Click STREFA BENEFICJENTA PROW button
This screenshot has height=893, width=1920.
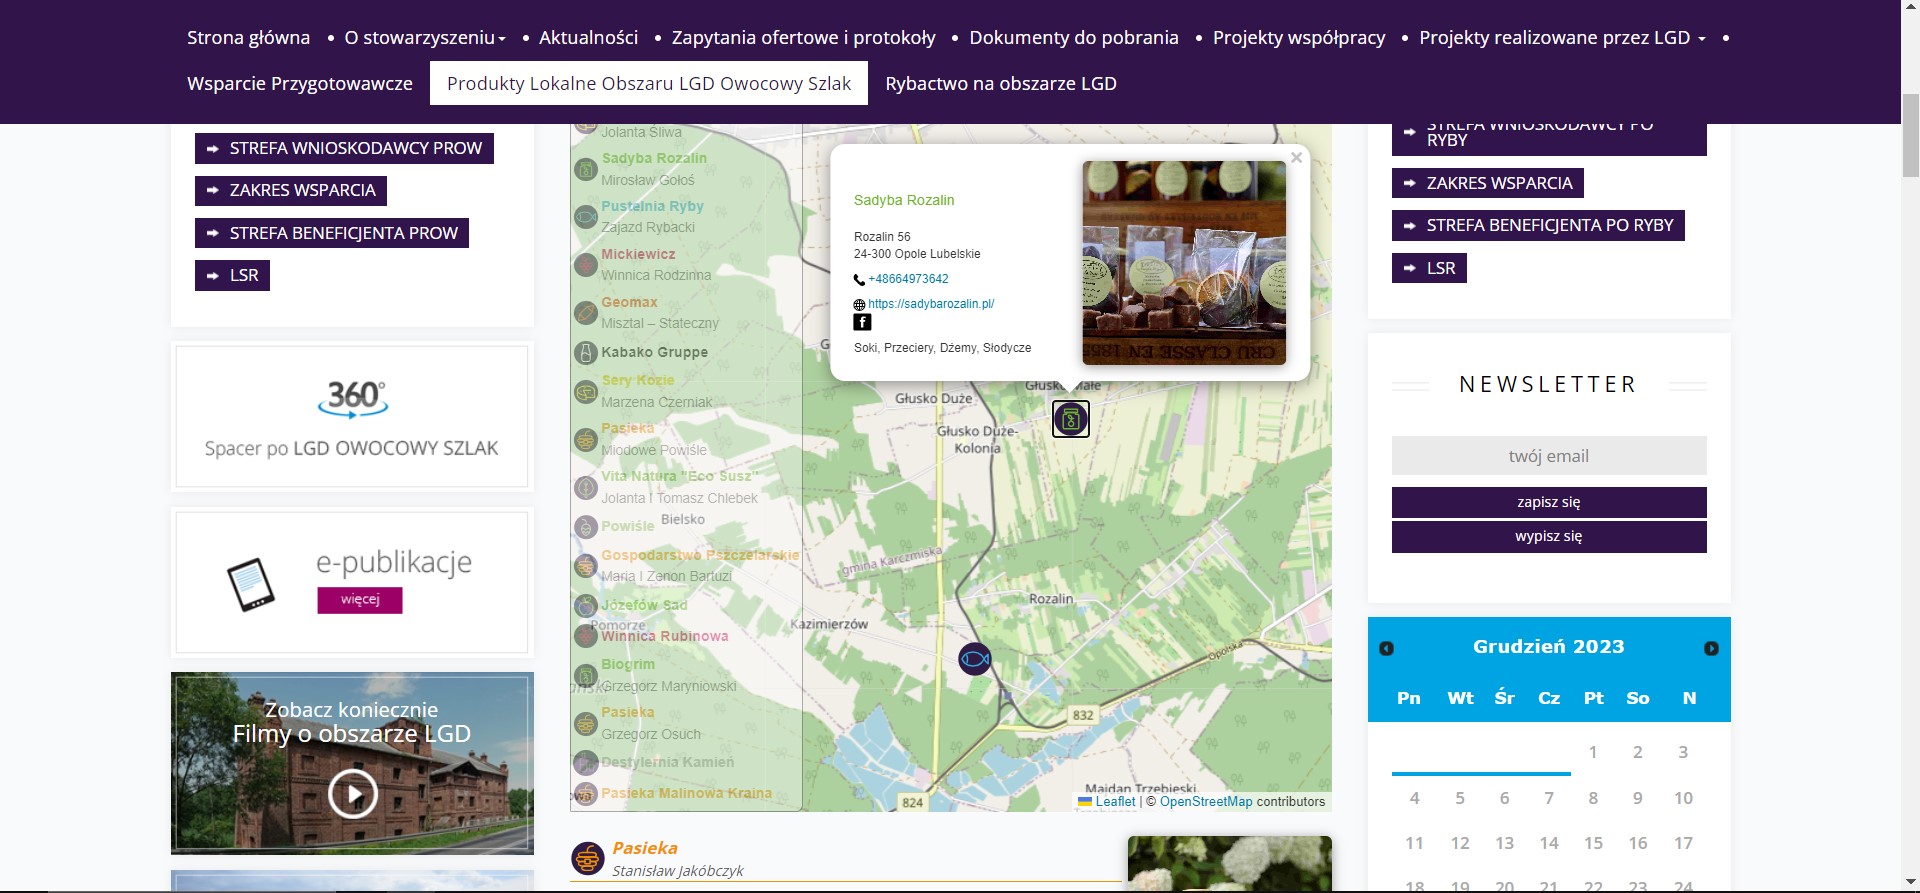point(332,233)
